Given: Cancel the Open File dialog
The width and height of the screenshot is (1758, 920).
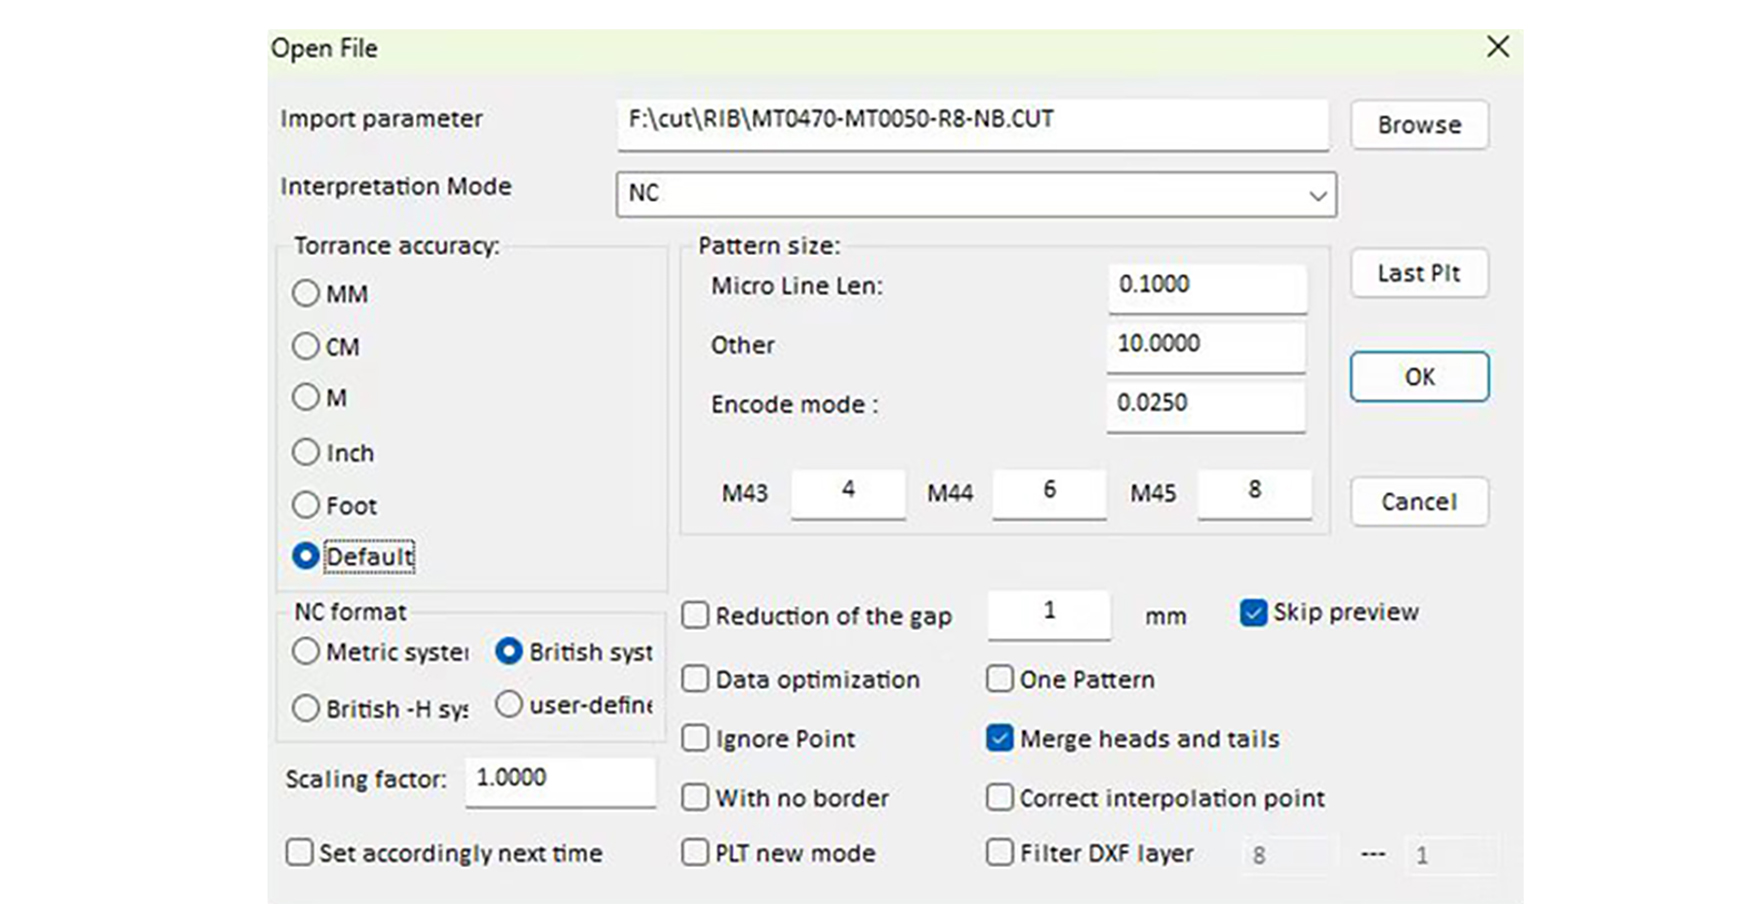Looking at the screenshot, I should (1419, 501).
